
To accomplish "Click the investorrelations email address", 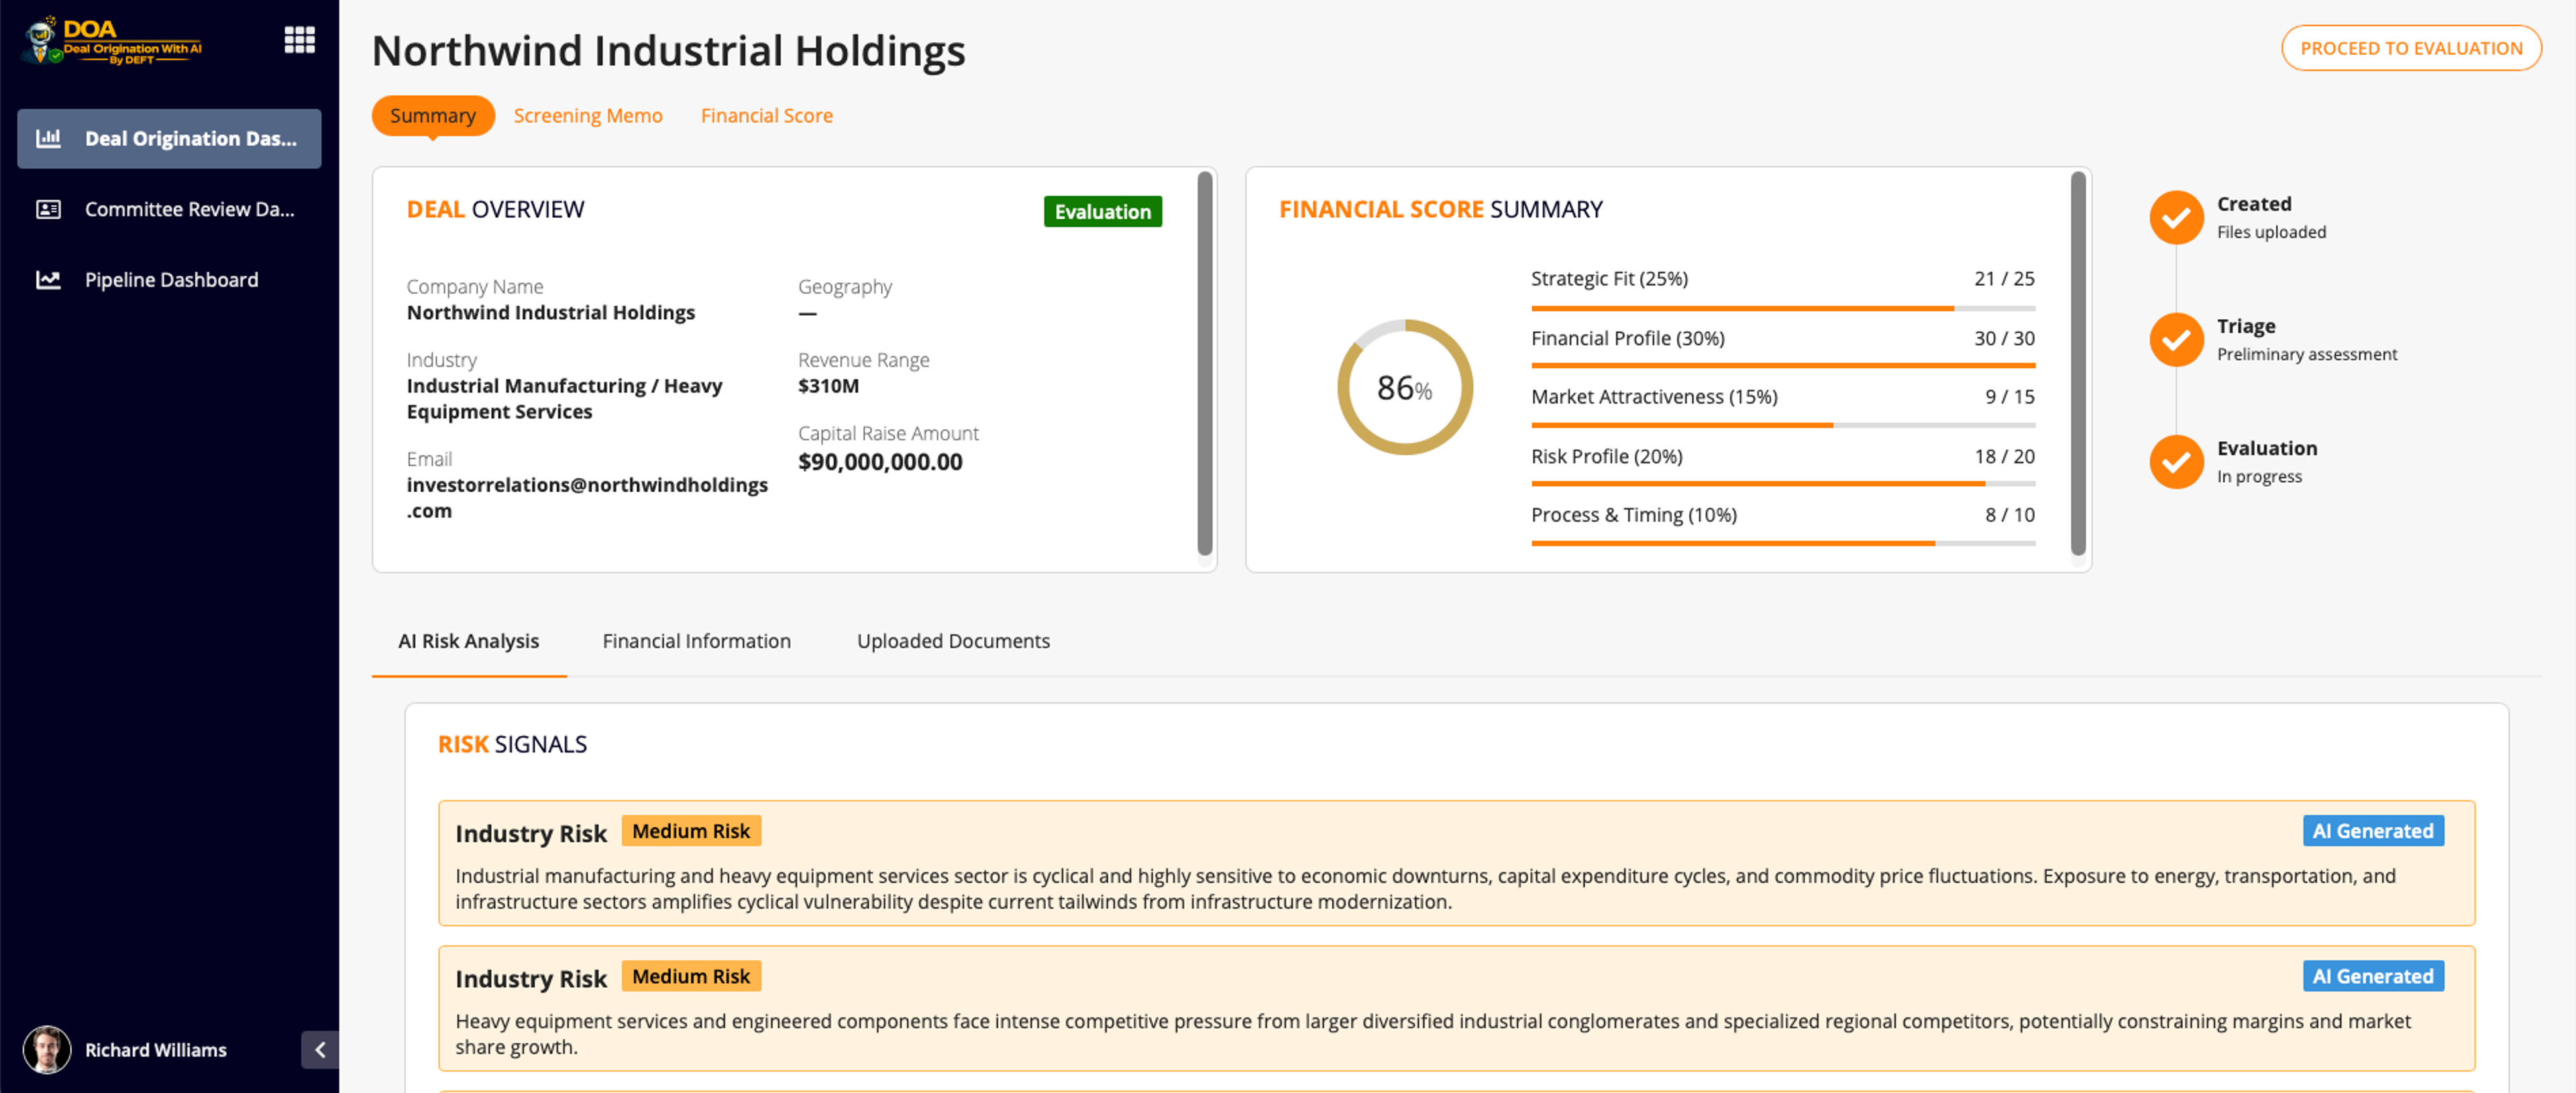I will [587, 497].
